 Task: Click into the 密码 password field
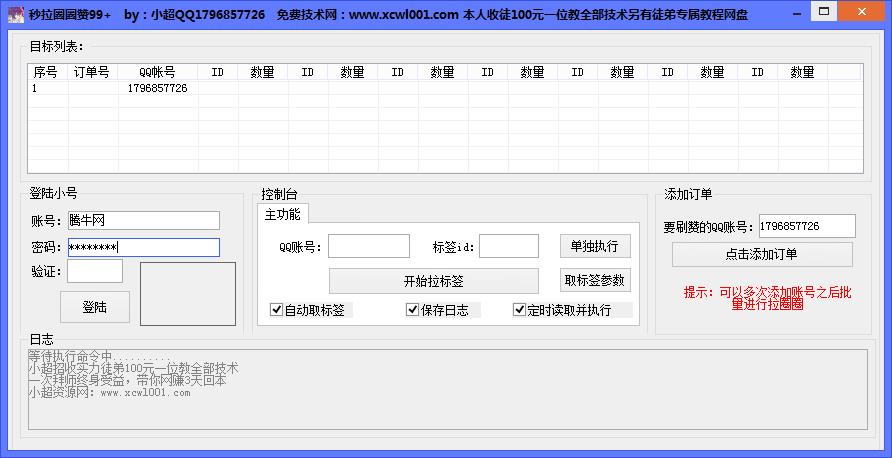(x=143, y=247)
